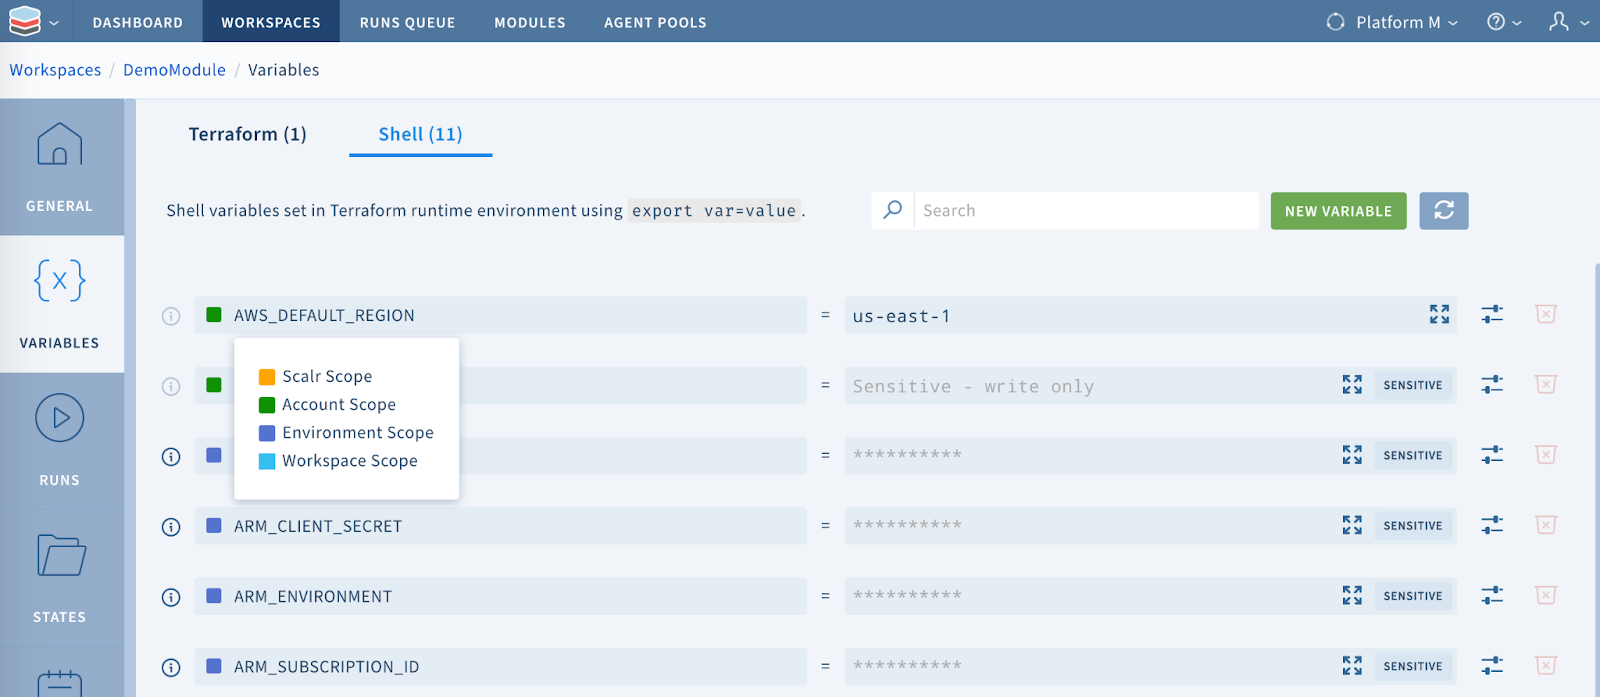Toggle Sensitive for ARM_ENVIRONMENT
This screenshot has height=697, width=1600.
click(1413, 595)
